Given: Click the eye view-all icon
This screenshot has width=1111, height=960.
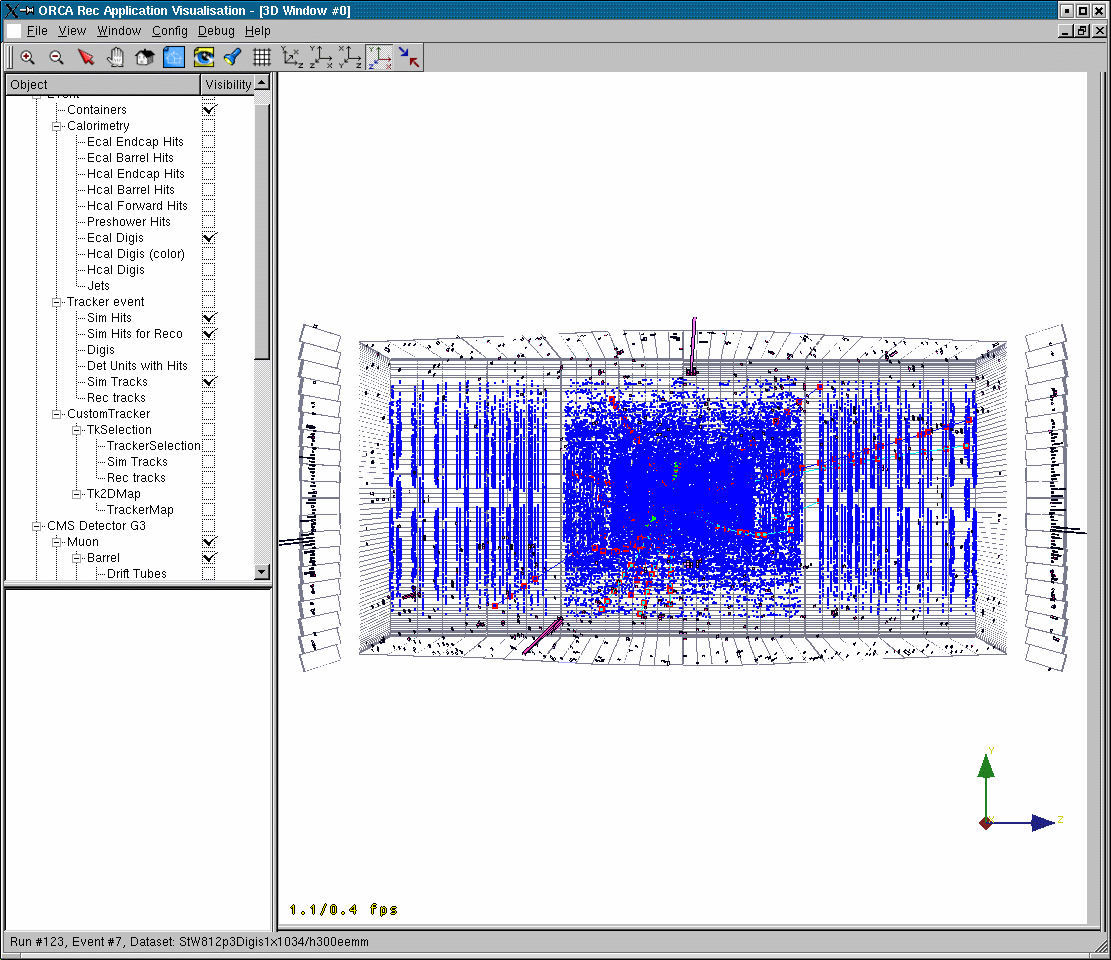Looking at the screenshot, I should (204, 58).
